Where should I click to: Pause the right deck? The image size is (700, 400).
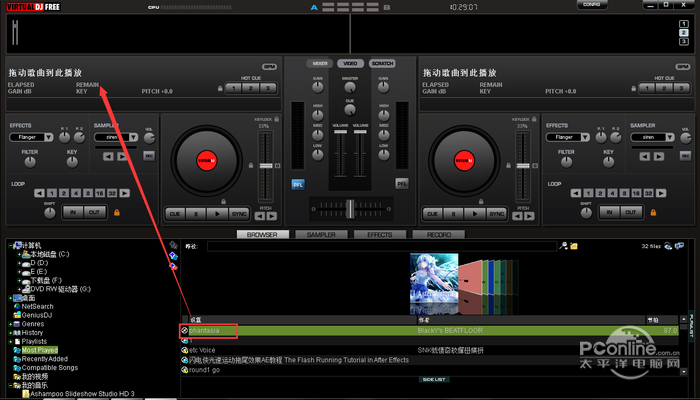click(x=454, y=214)
